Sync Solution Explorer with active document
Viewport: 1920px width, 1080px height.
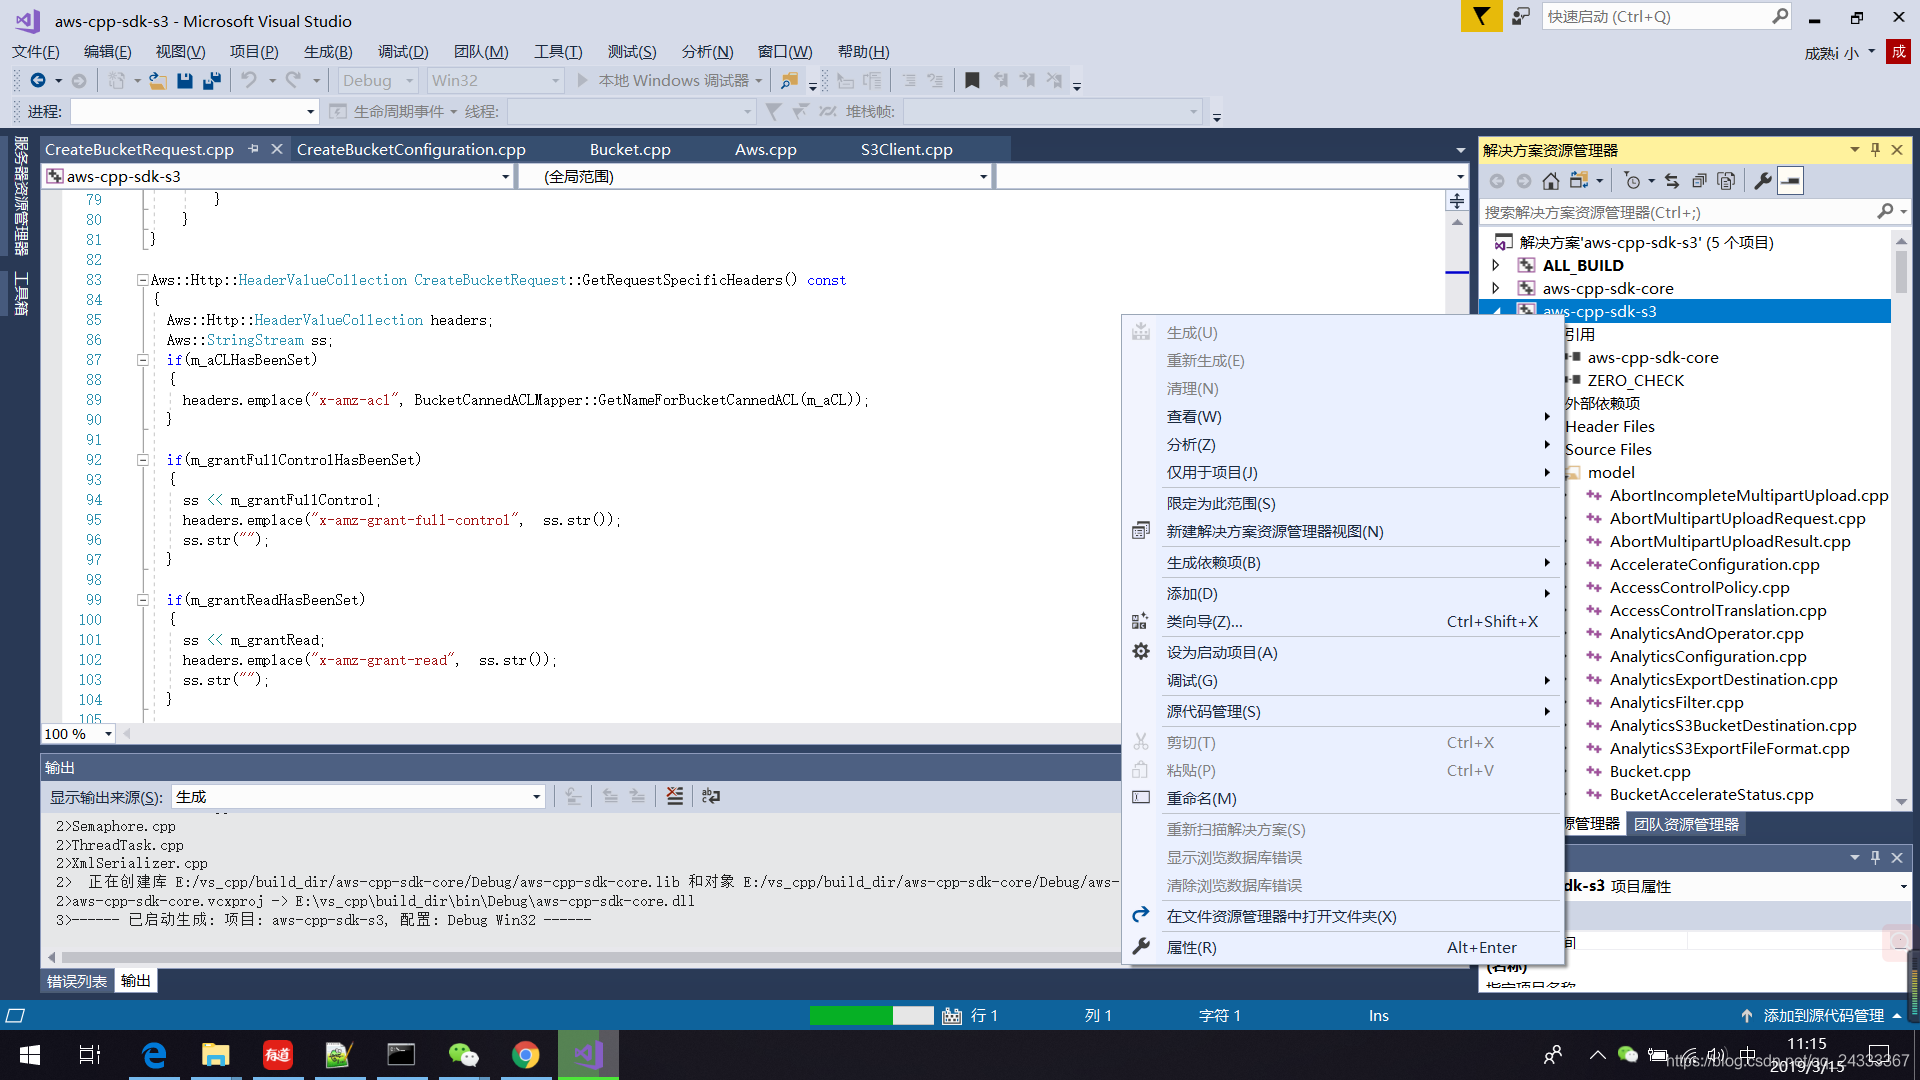click(x=1672, y=180)
